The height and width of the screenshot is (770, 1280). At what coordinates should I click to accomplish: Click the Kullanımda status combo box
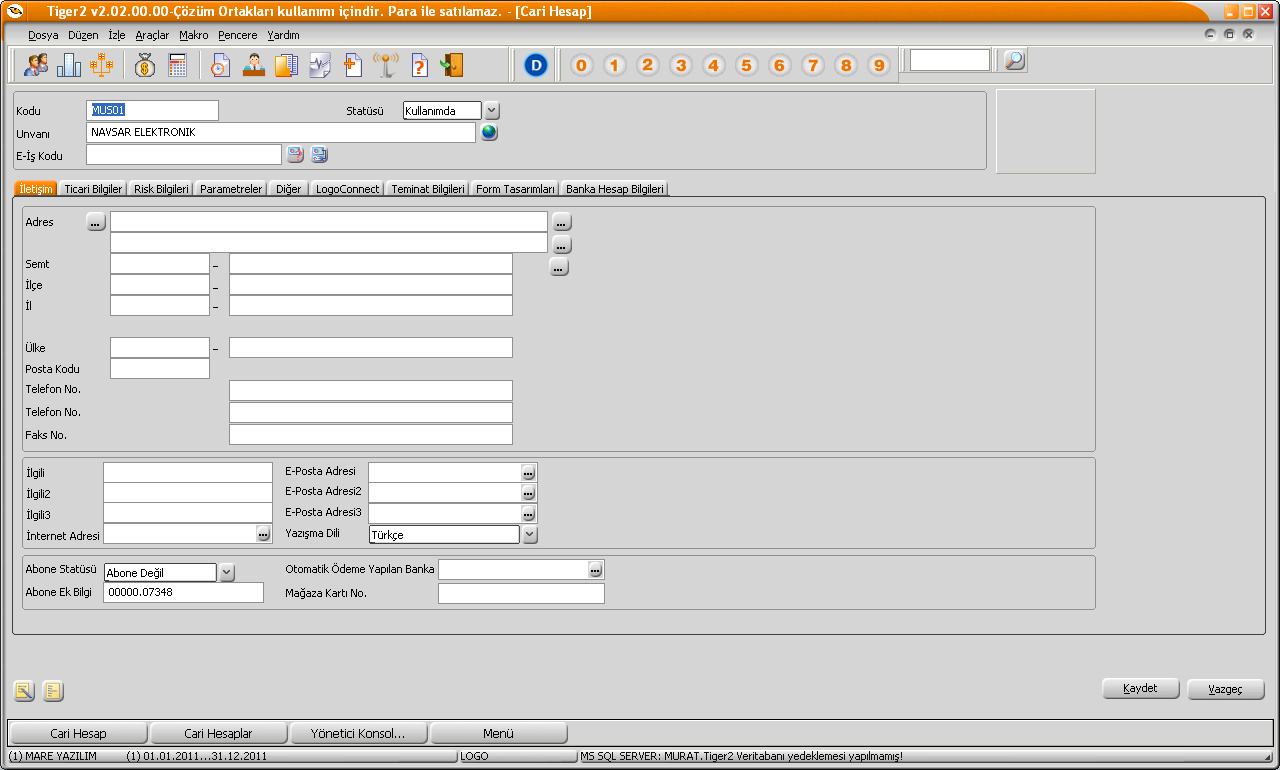[442, 111]
